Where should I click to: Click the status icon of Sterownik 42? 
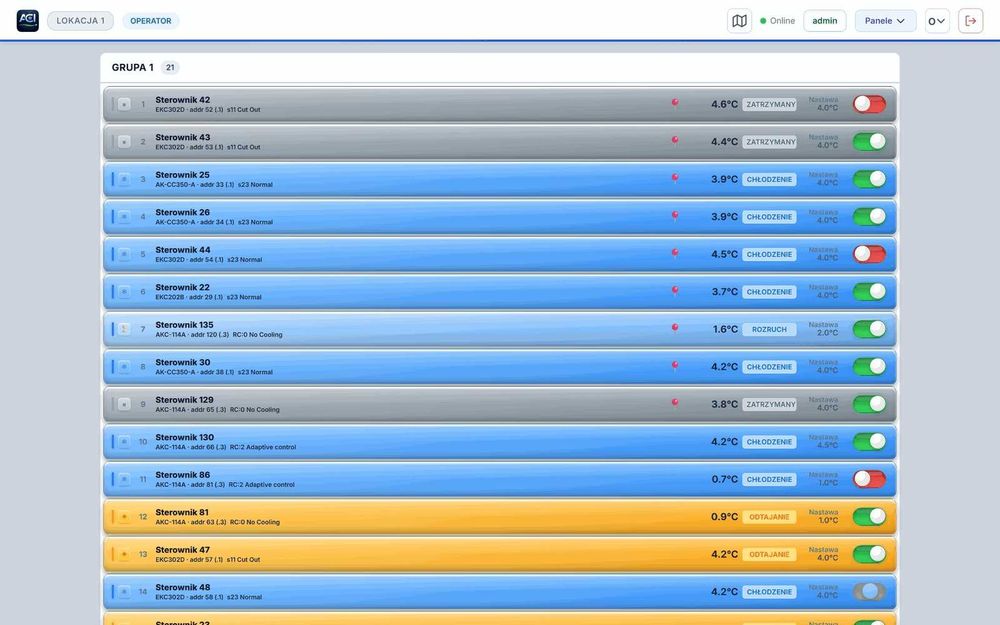coord(124,104)
